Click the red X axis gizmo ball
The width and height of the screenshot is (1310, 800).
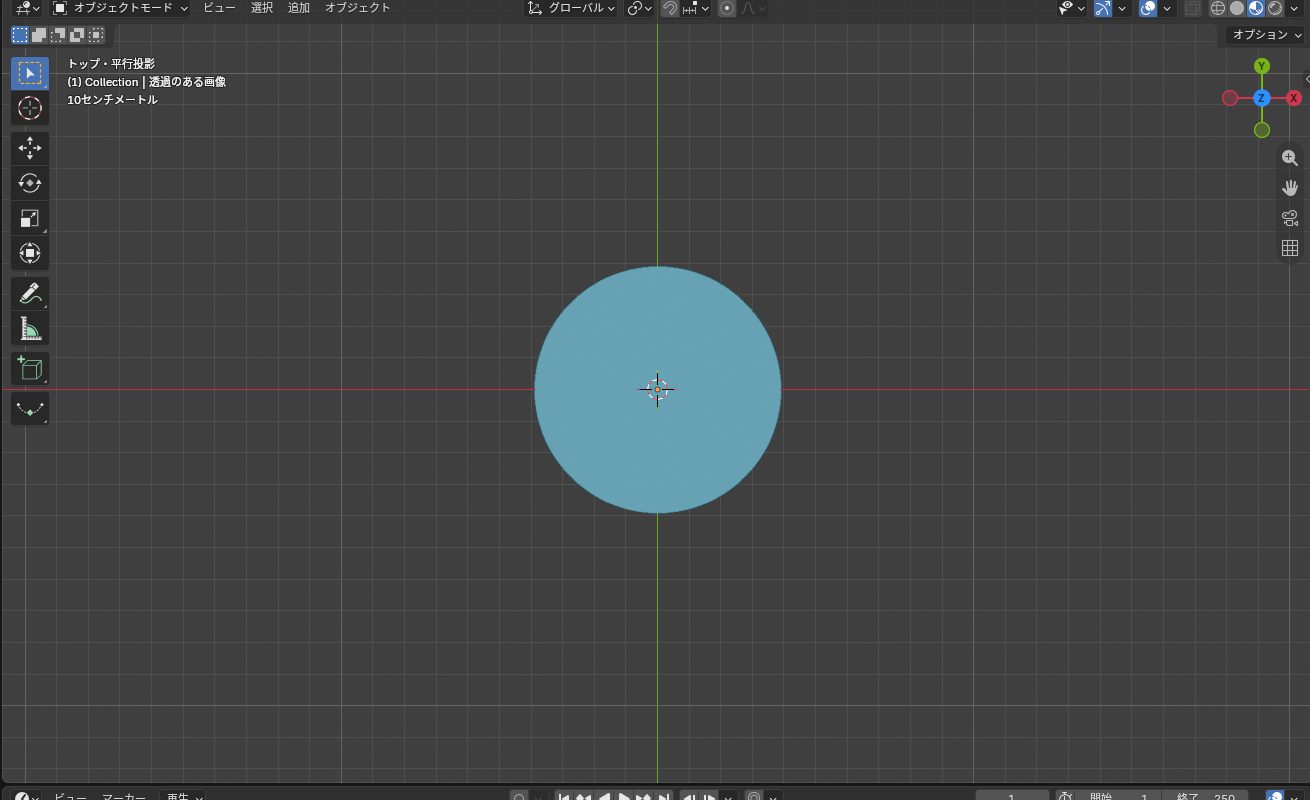(1294, 98)
